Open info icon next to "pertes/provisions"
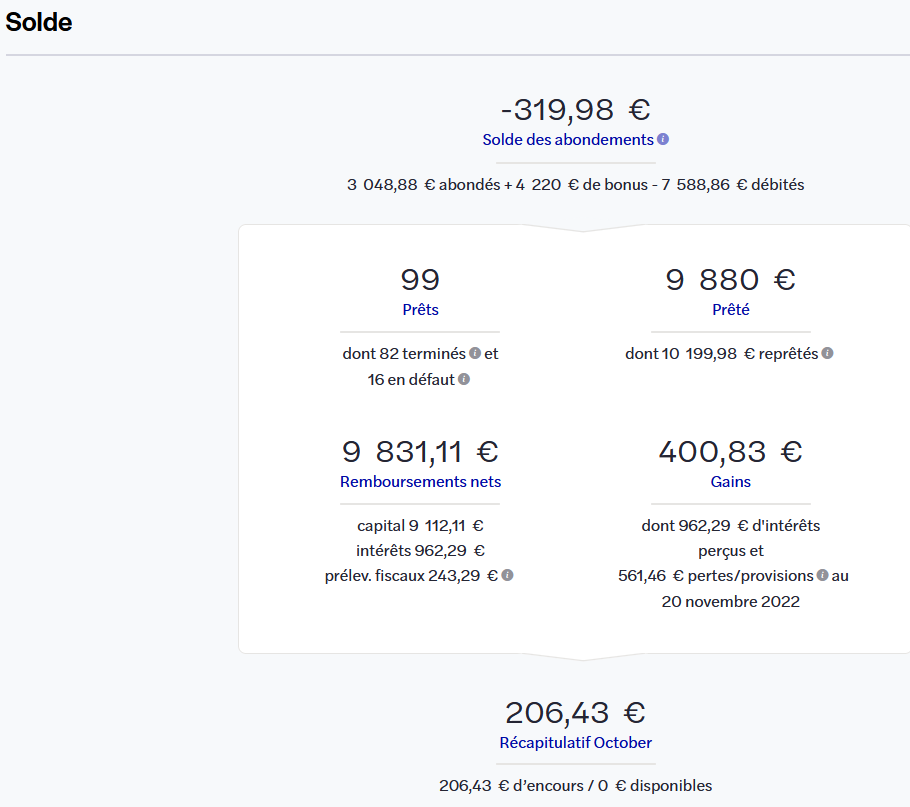The height and width of the screenshot is (807, 910). click(x=822, y=575)
